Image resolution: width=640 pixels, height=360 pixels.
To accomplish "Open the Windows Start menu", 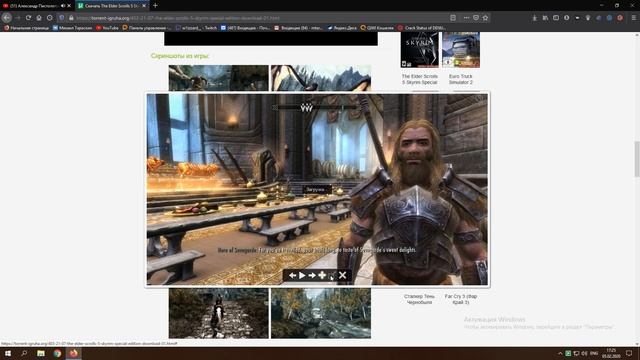I will point(8,353).
